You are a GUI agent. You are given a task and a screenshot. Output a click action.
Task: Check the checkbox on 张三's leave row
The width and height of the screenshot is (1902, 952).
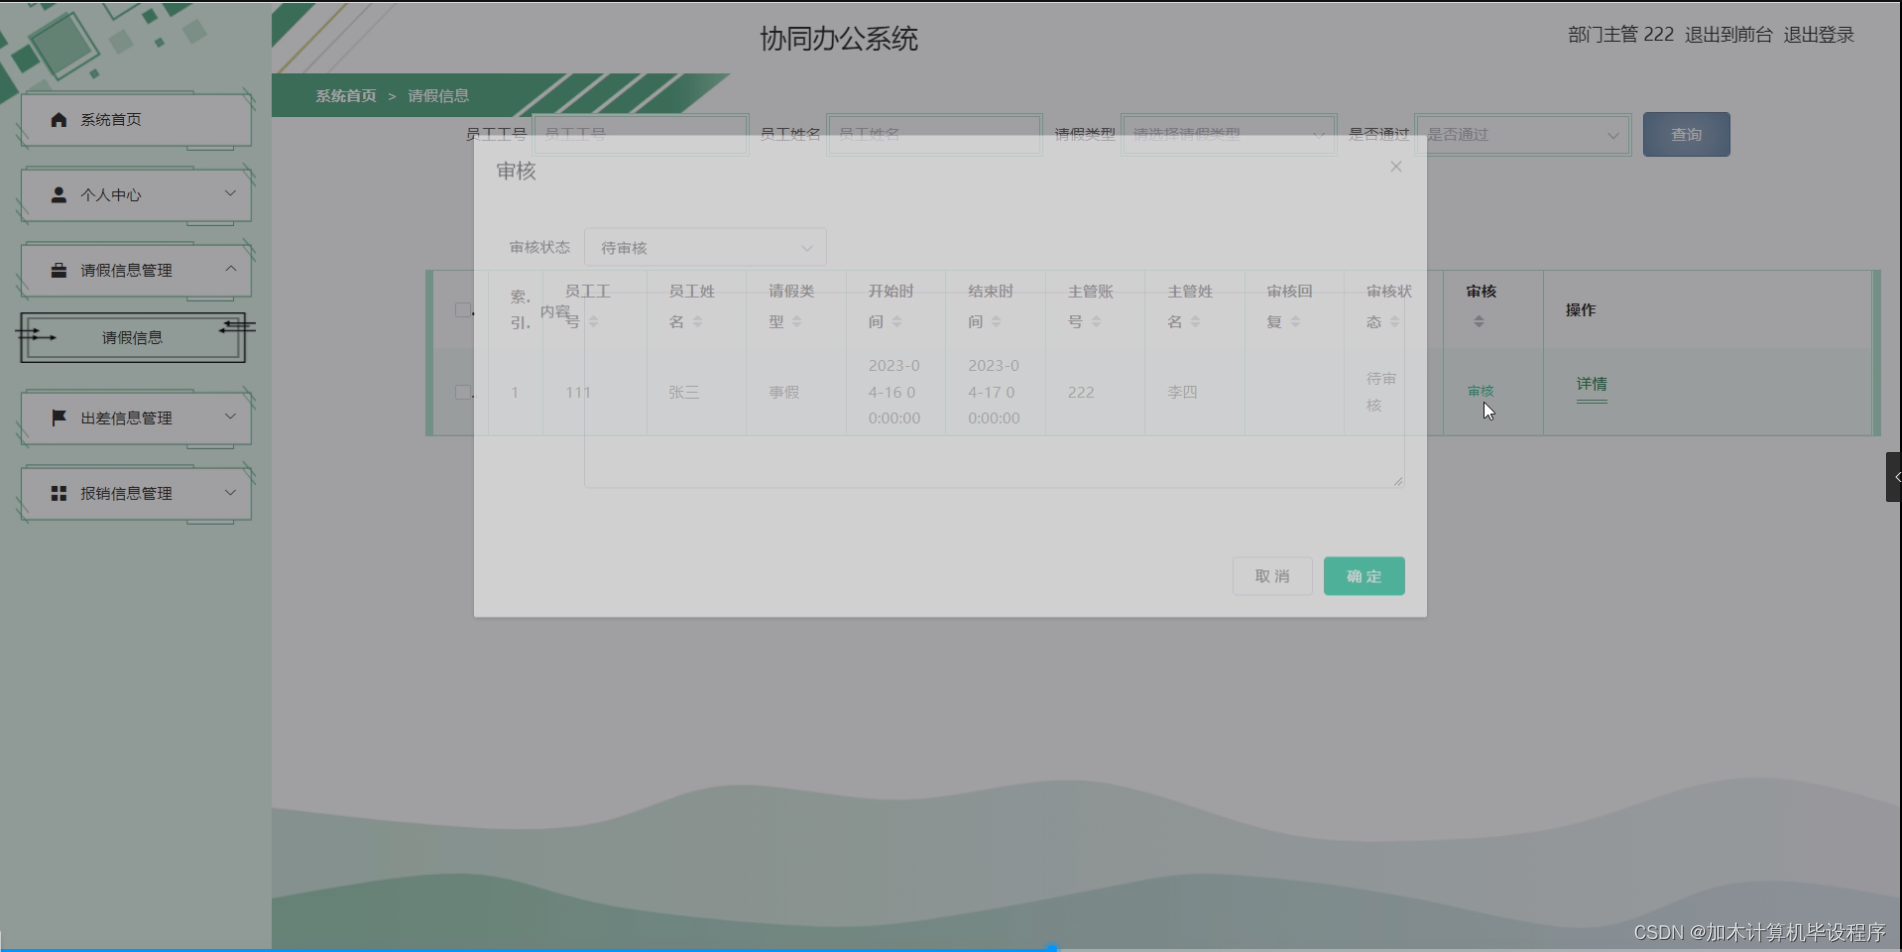[463, 392]
